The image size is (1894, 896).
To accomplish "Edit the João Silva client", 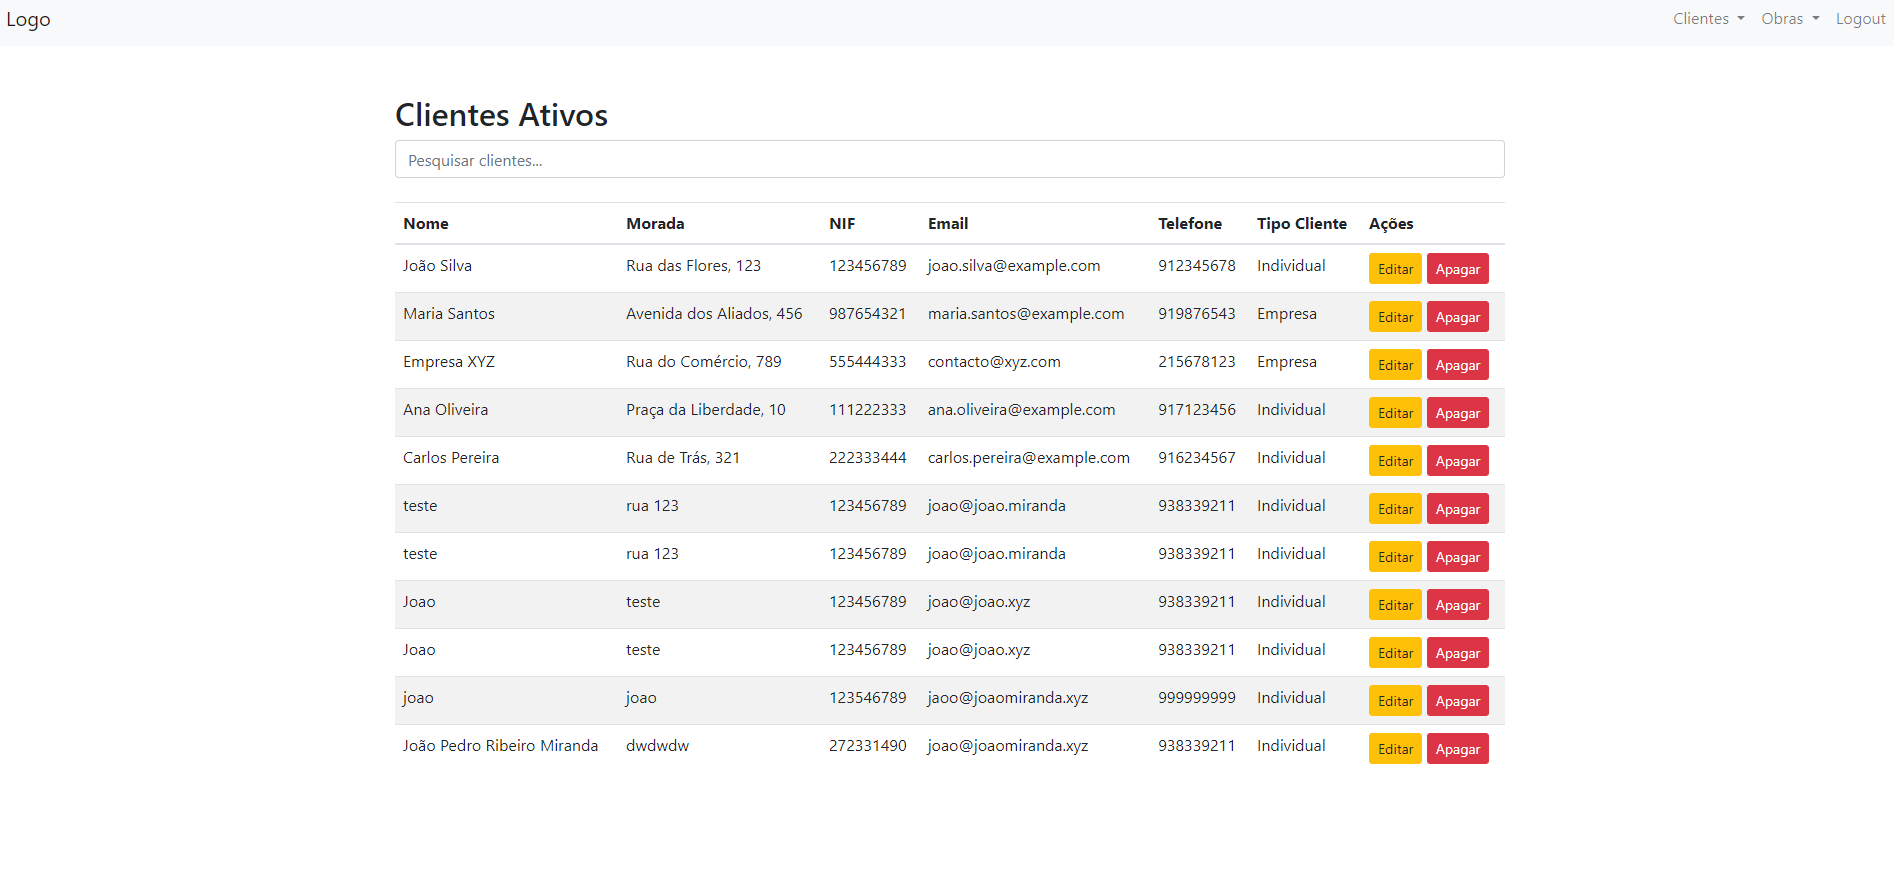I will tap(1395, 269).
